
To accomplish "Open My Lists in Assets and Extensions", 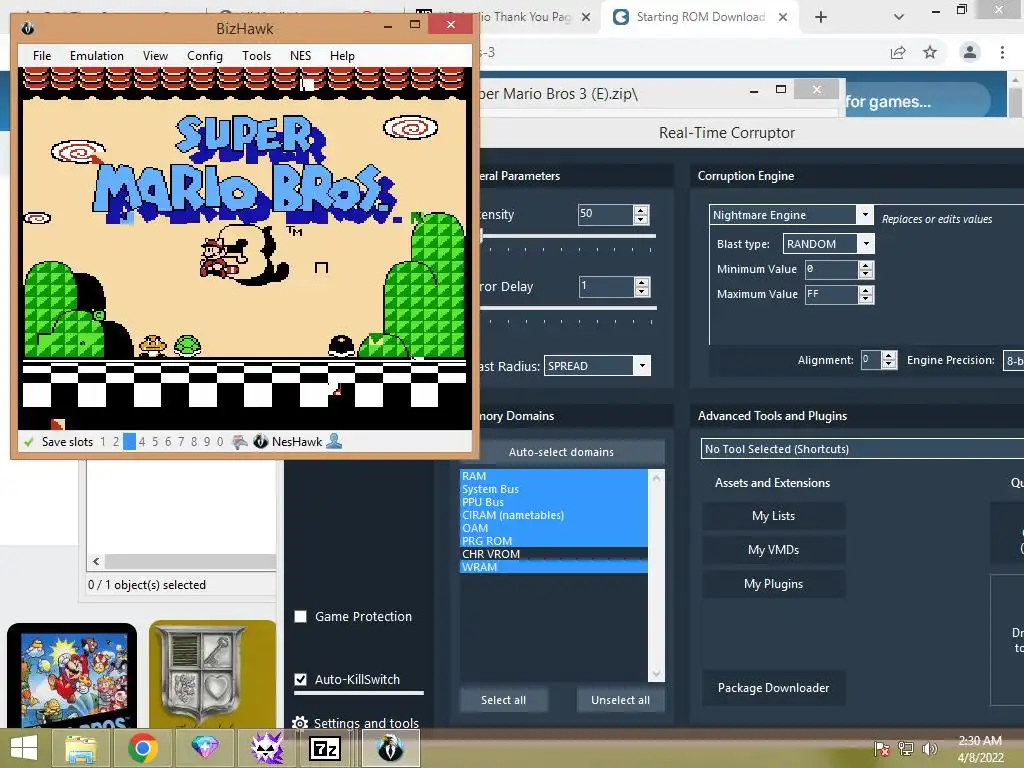I will (774, 516).
